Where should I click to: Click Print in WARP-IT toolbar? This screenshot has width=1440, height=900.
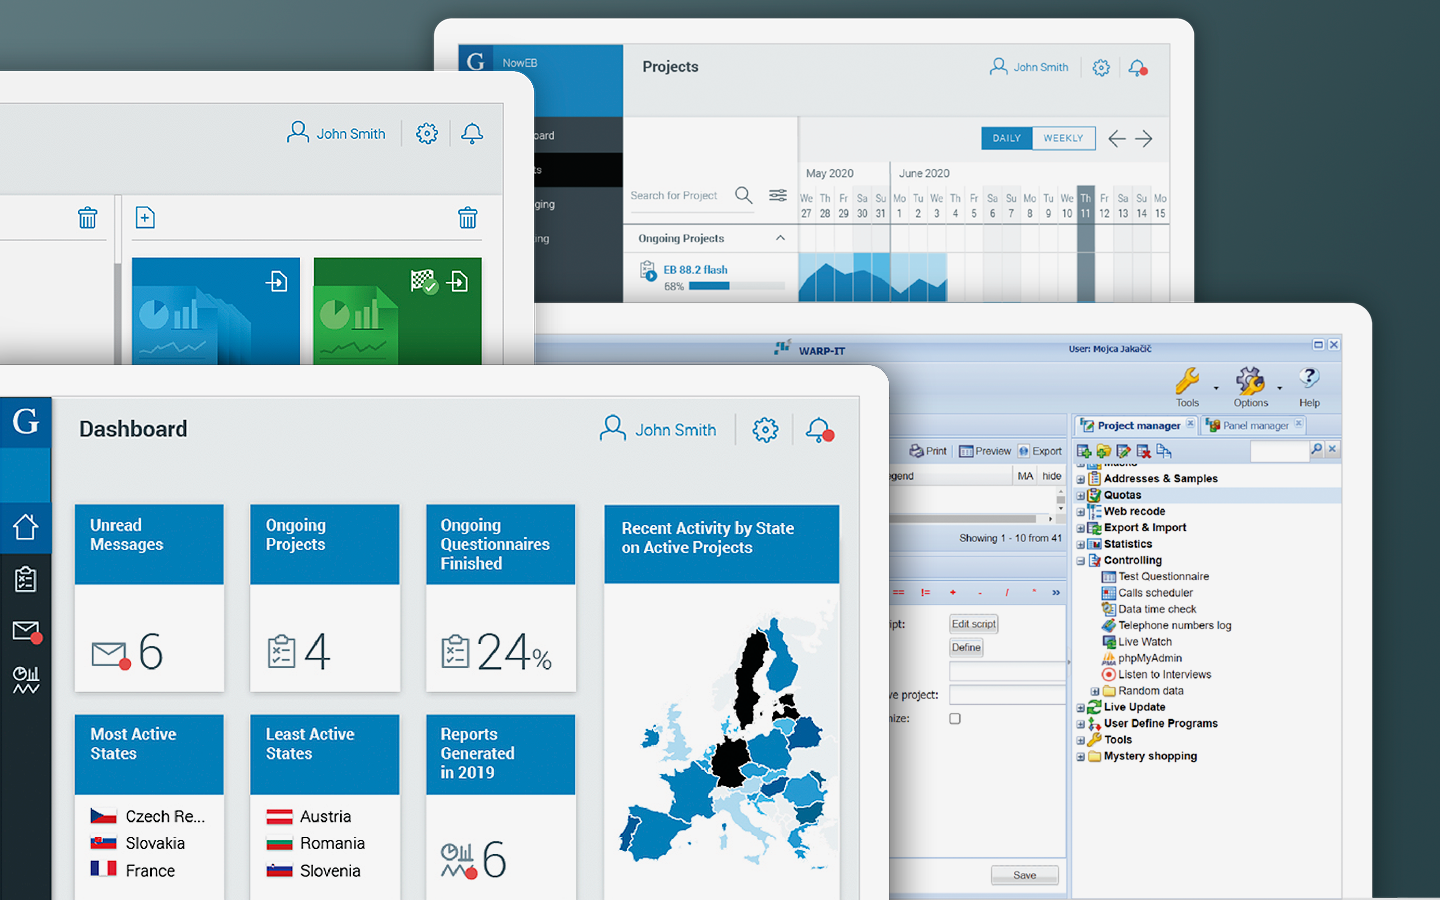pos(928,451)
